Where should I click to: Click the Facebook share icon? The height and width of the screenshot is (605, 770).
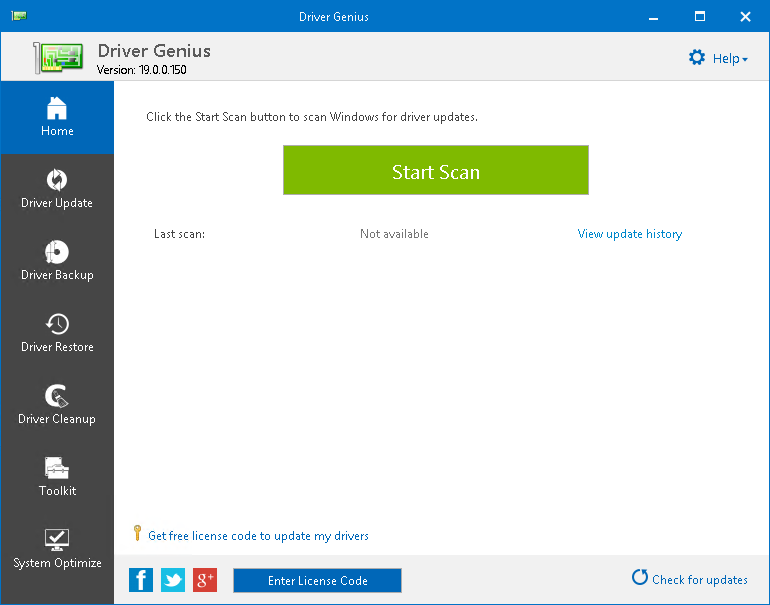coord(141,580)
